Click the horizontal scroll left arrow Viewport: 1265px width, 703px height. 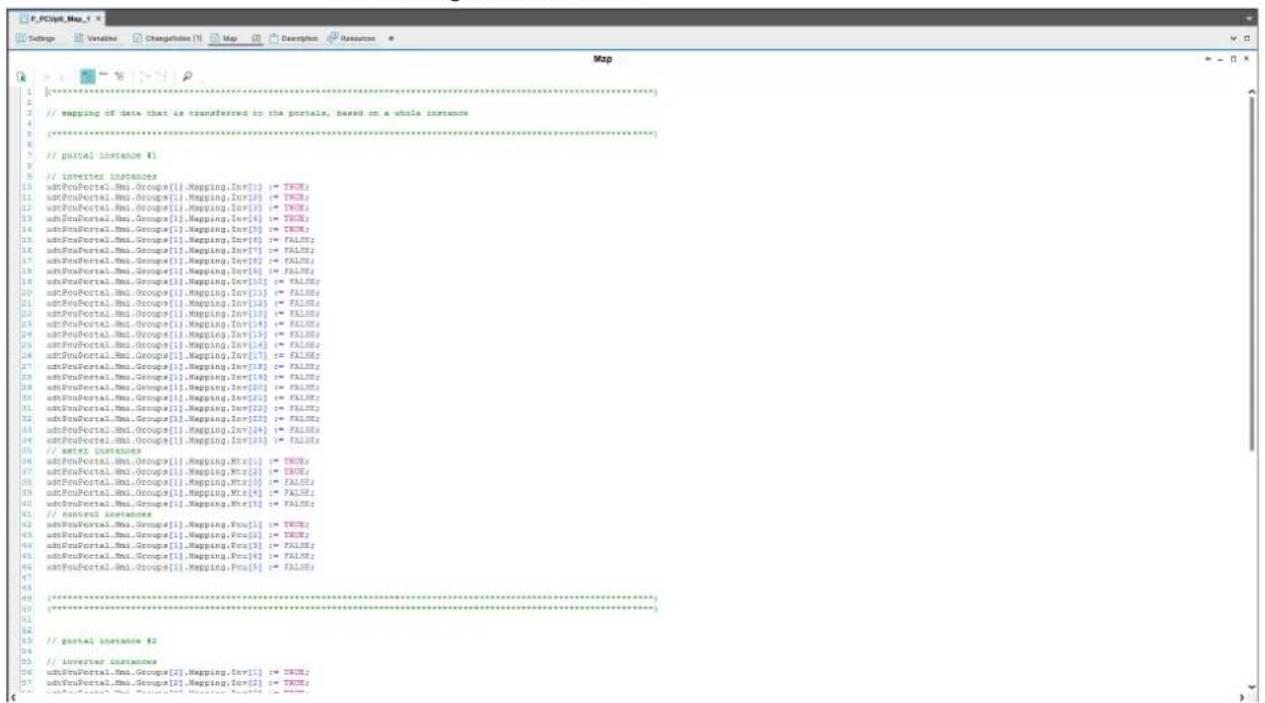(x=11, y=696)
